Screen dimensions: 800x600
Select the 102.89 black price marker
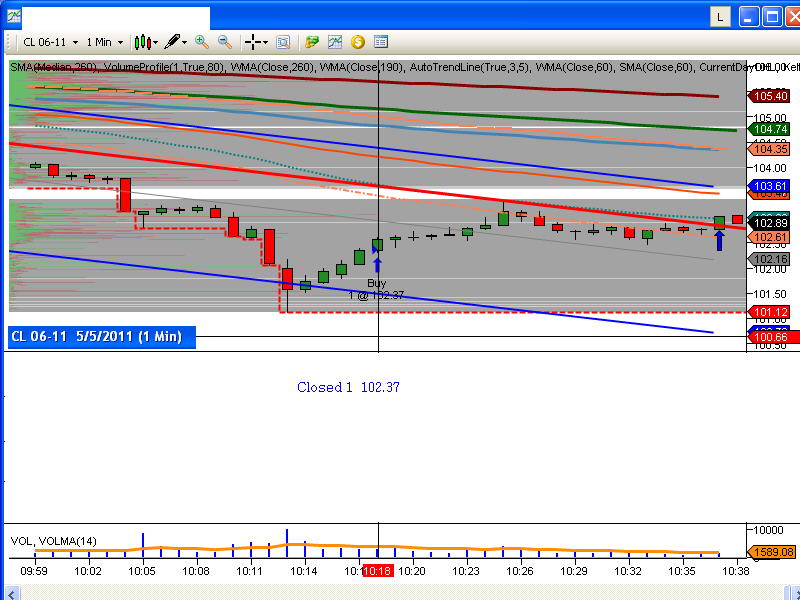(x=768, y=223)
